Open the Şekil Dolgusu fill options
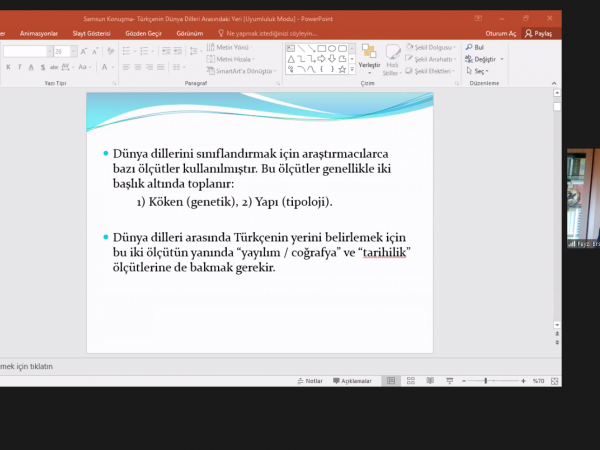The width and height of the screenshot is (600, 450). click(431, 47)
